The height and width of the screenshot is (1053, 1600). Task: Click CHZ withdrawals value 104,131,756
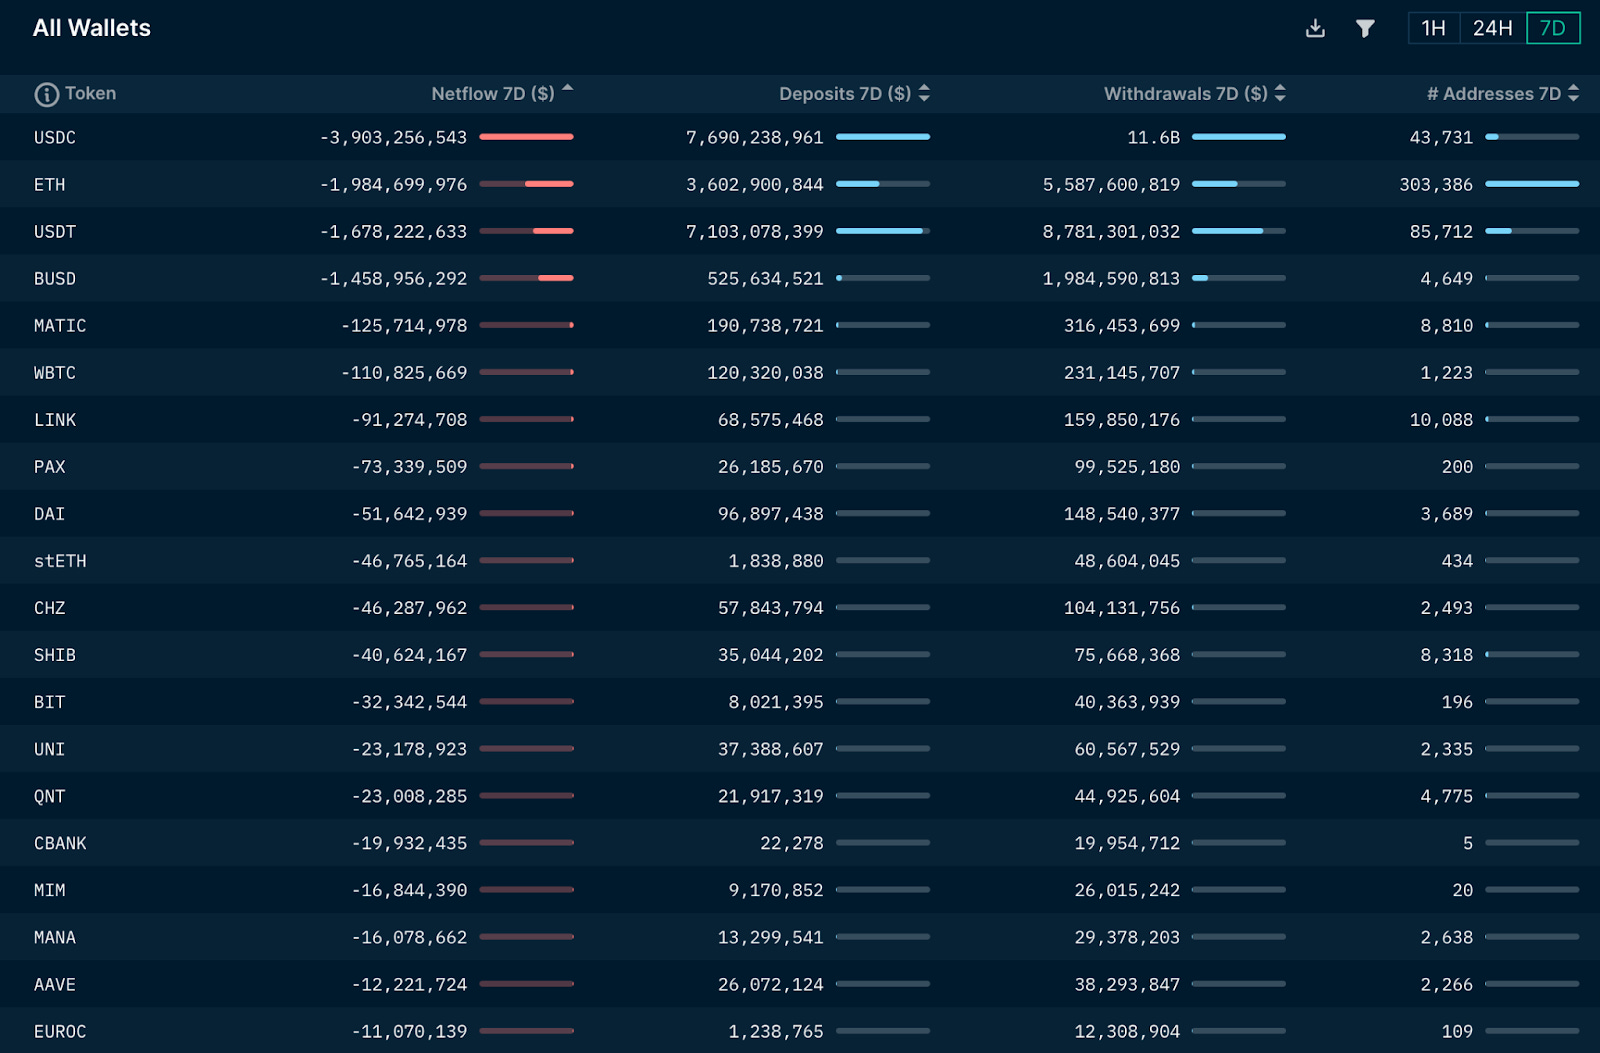(1122, 607)
